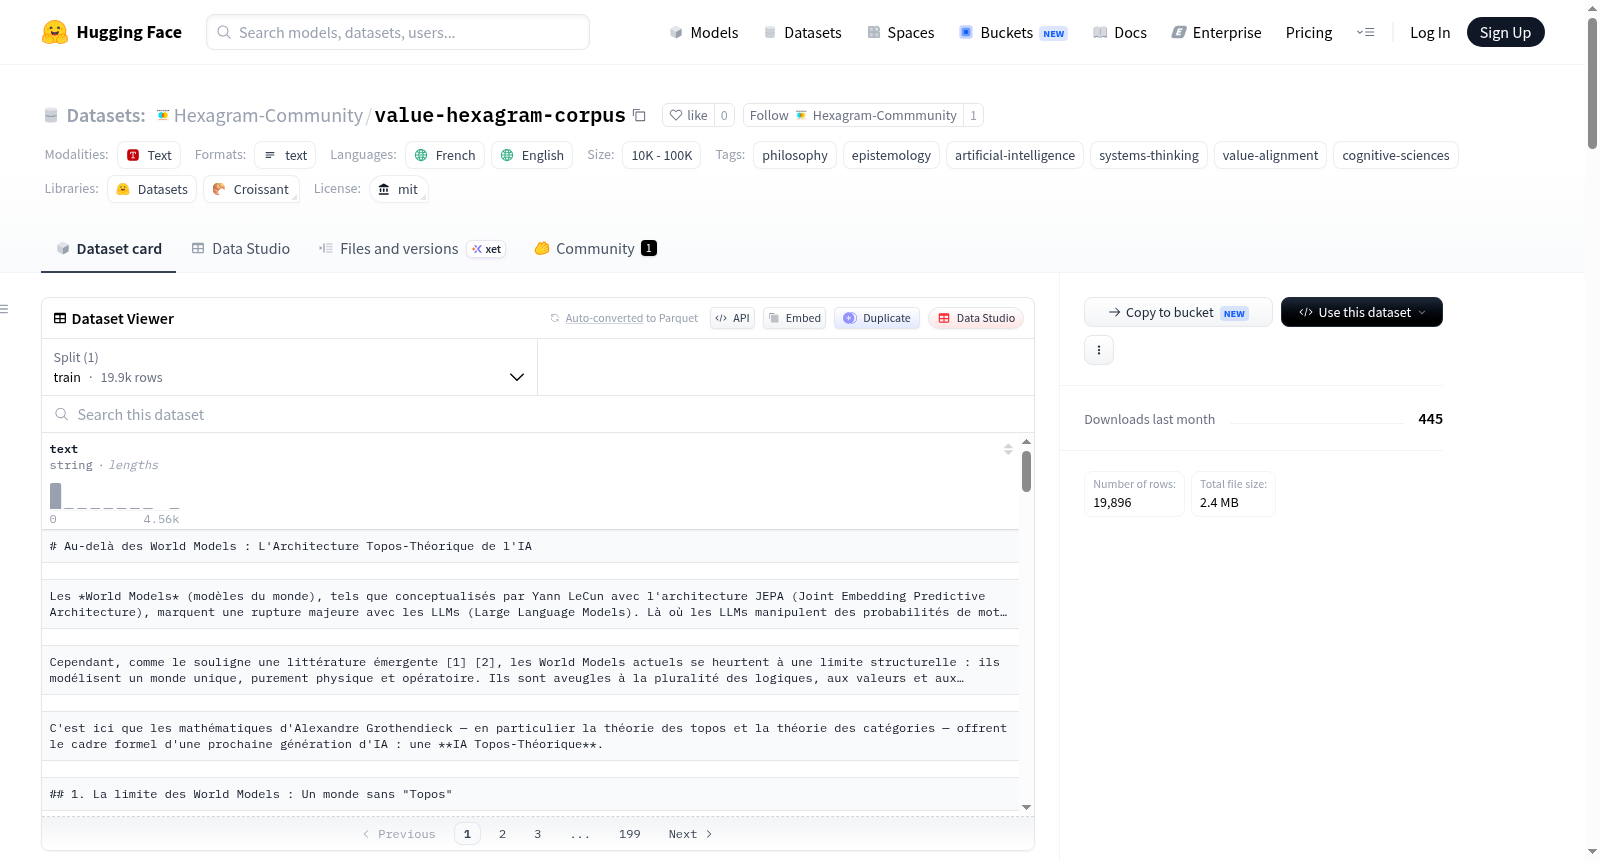This screenshot has height=861, width=1600.
Task: Open the Pricing page link
Action: [1309, 32]
